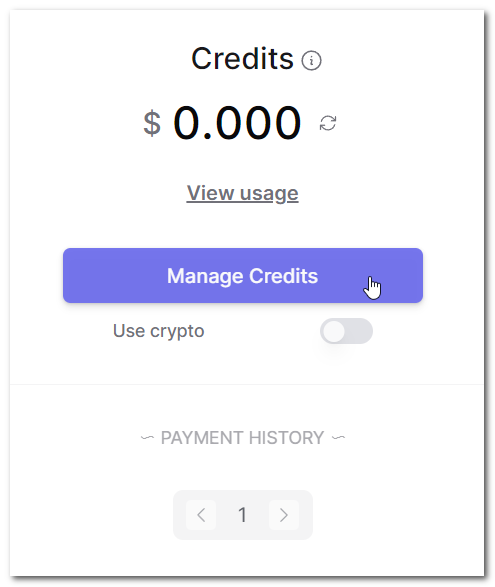Click the dollar sign symbol before the balance
This screenshot has width=495, height=587.
[x=152, y=123]
